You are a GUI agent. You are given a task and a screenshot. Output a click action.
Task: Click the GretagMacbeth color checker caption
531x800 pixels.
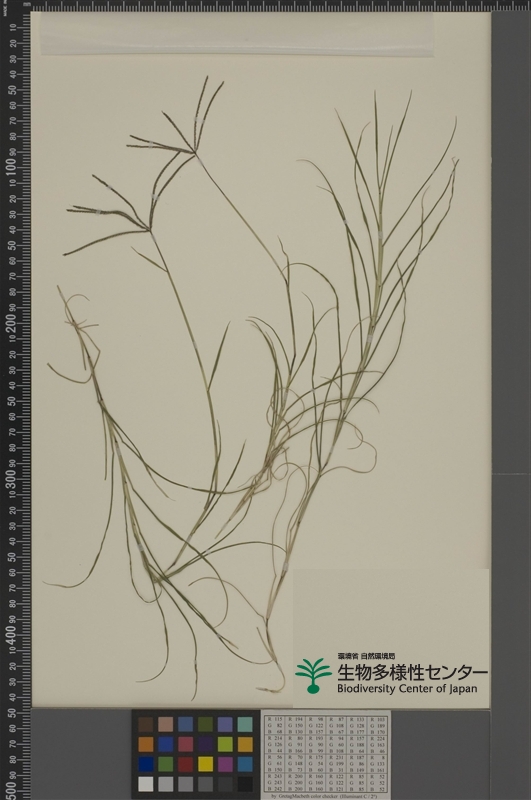[x=326, y=796]
